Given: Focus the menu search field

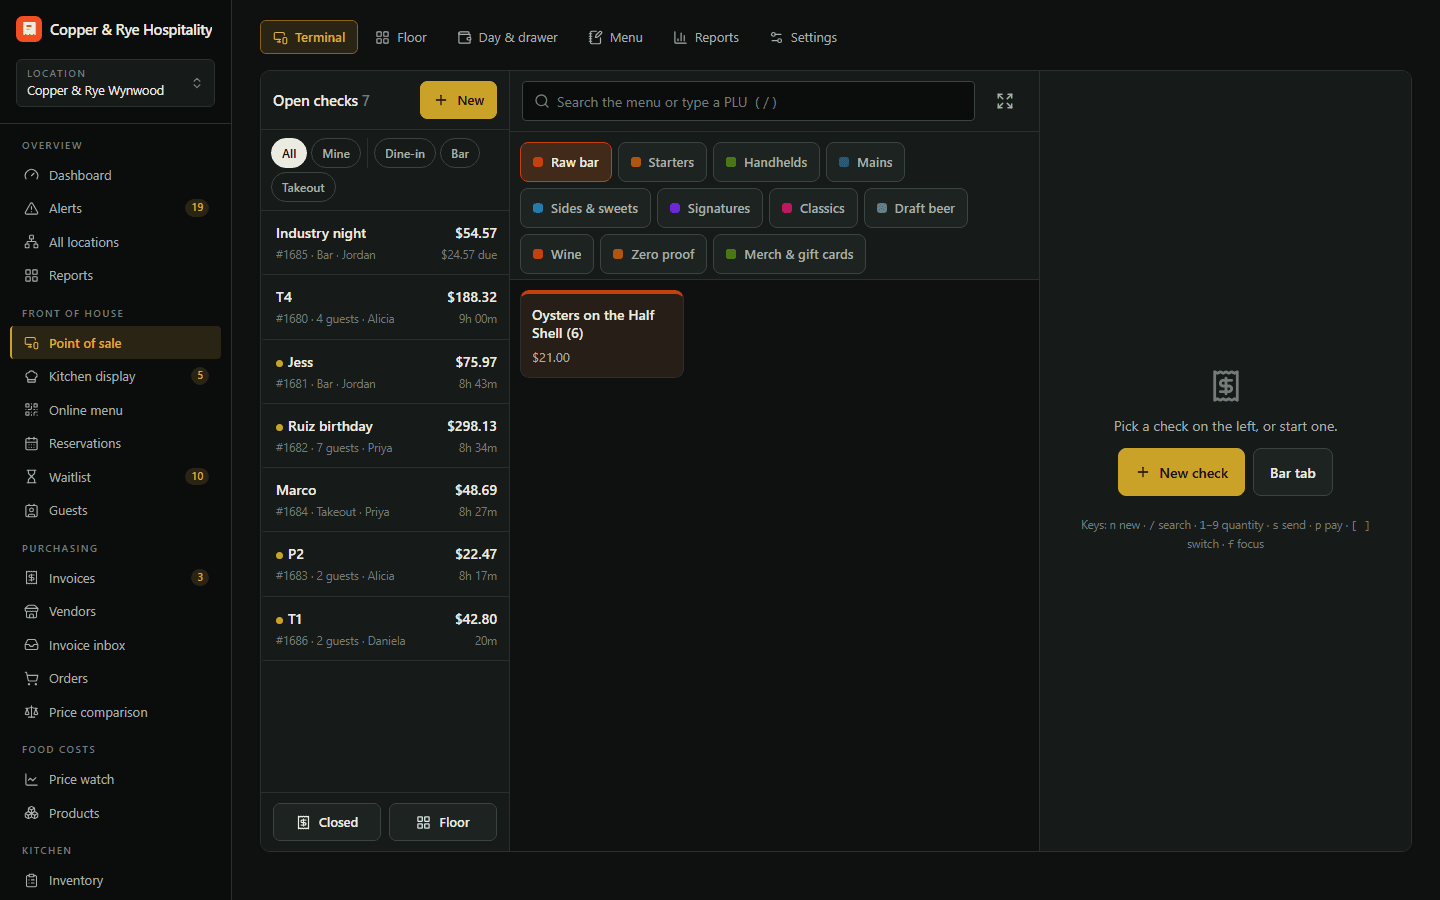Looking at the screenshot, I should click(748, 101).
